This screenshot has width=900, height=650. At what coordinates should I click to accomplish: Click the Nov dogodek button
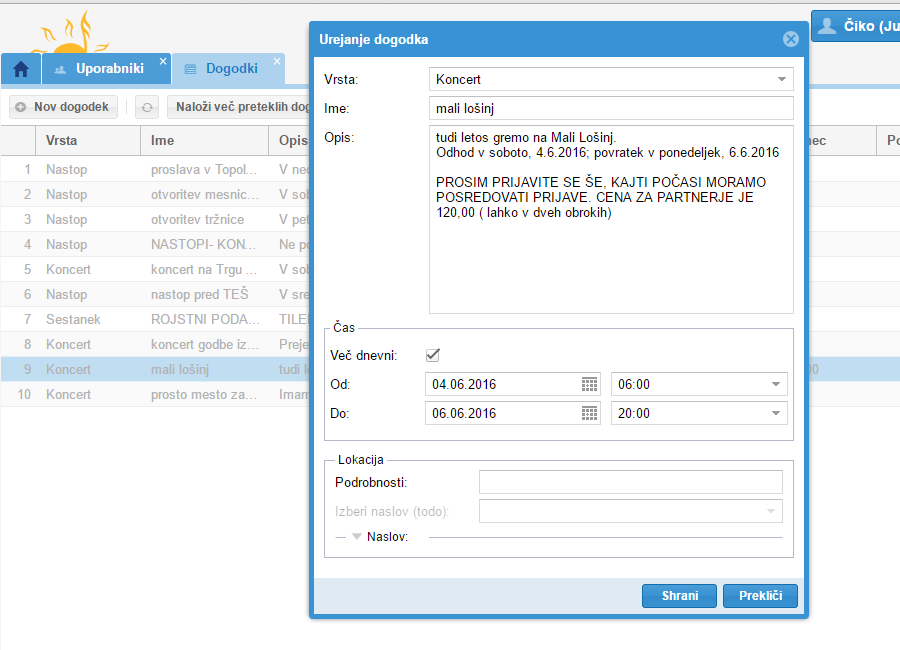click(x=63, y=107)
